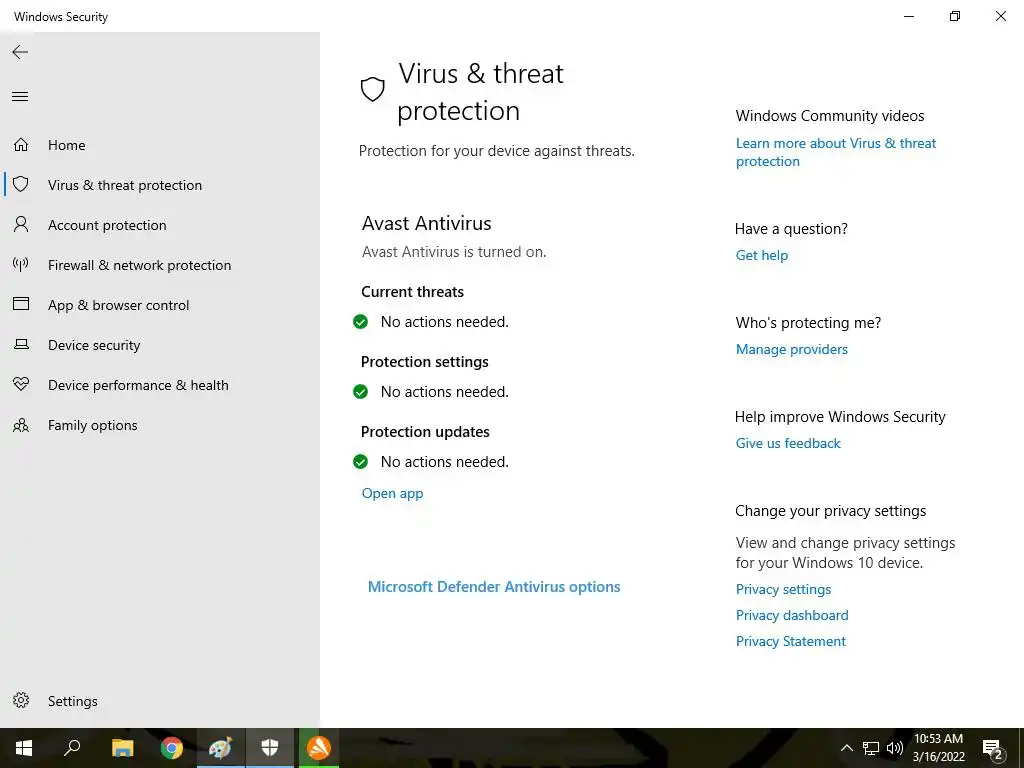Click the Account protection person icon
This screenshot has width=1024, height=768.
tap(21, 225)
